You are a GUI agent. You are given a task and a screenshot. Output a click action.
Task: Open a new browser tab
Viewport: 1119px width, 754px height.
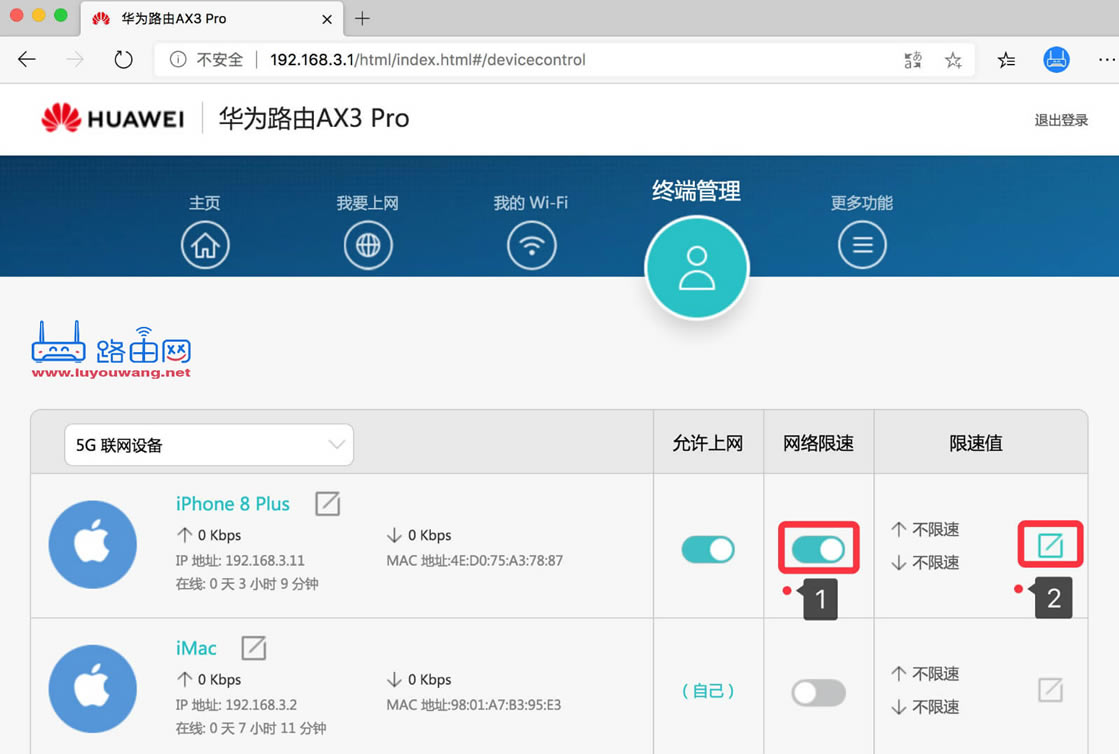[361, 17]
